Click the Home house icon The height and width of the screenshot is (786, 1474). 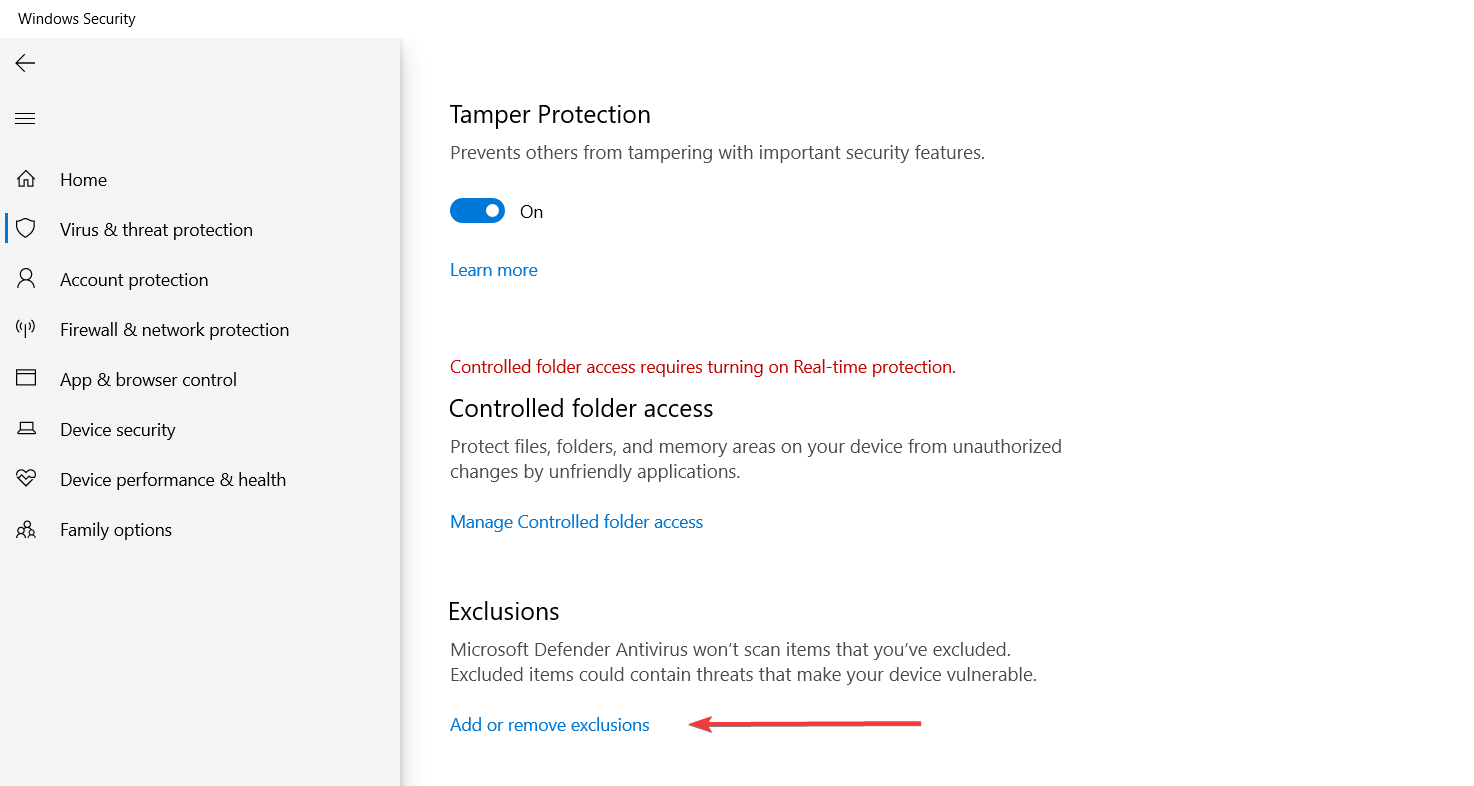point(26,179)
